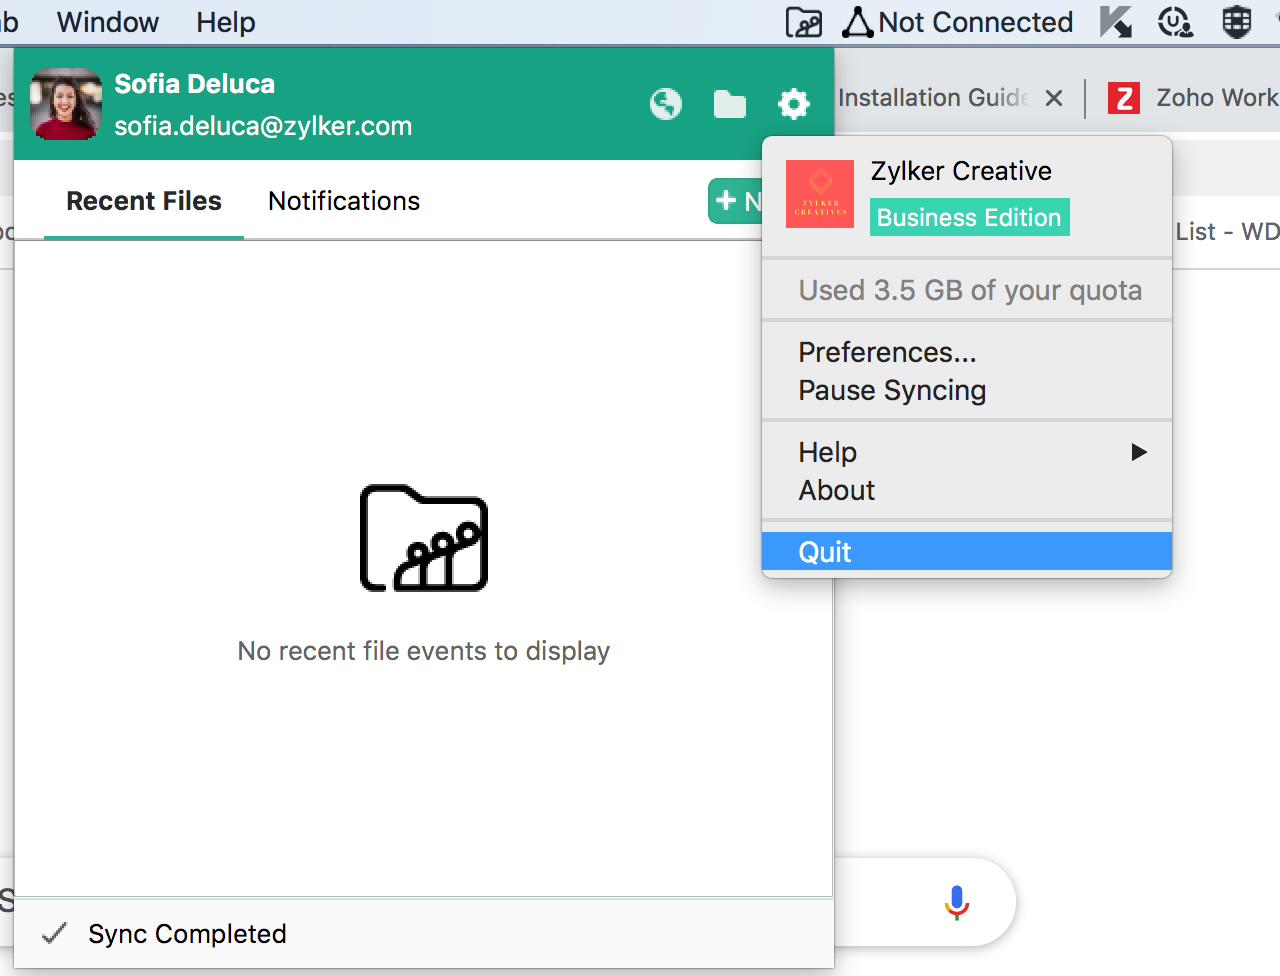1280x976 pixels.
Task: Click Sofia Deluca's profile picture
Action: click(x=66, y=104)
